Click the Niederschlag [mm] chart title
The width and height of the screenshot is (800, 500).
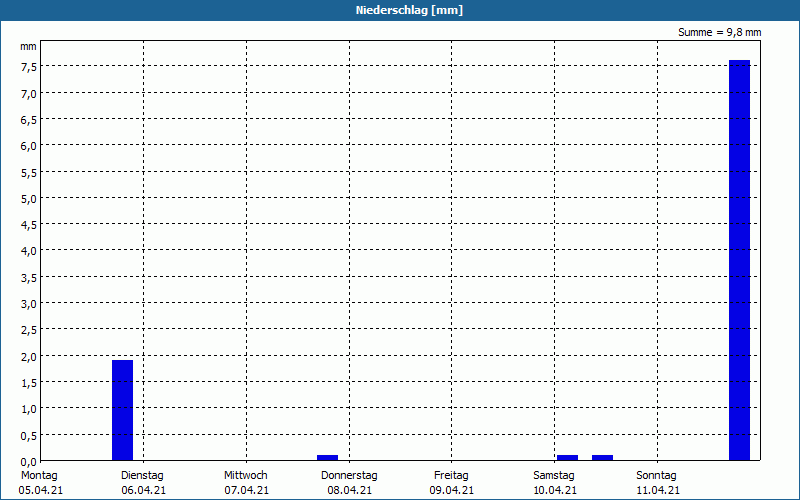click(x=409, y=10)
